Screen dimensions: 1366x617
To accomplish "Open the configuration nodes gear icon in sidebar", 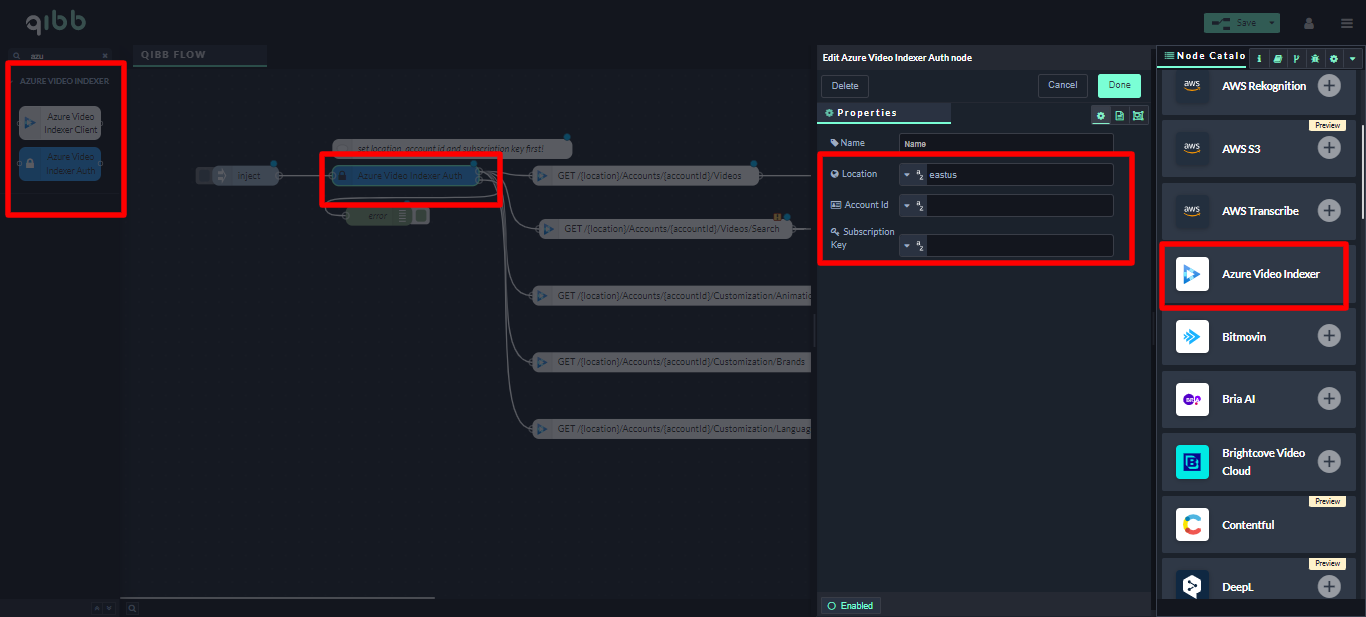I will click(x=1333, y=59).
